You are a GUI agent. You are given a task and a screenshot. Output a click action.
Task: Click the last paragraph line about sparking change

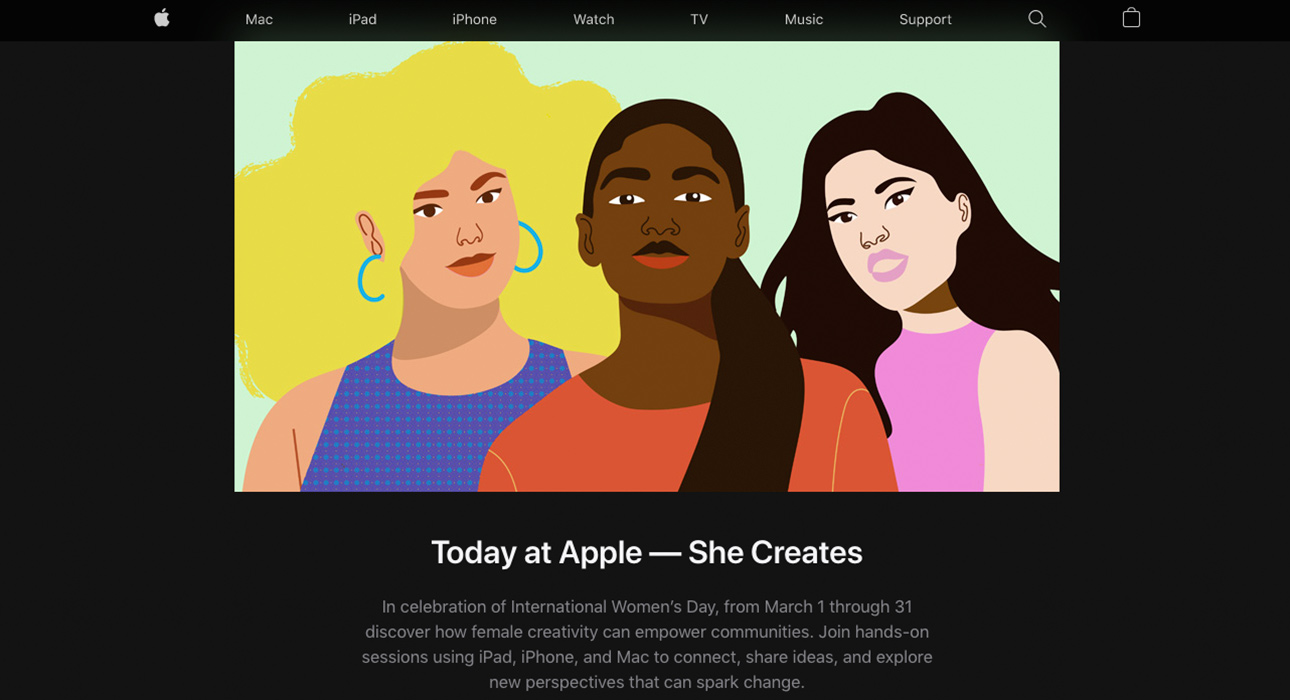pos(646,682)
